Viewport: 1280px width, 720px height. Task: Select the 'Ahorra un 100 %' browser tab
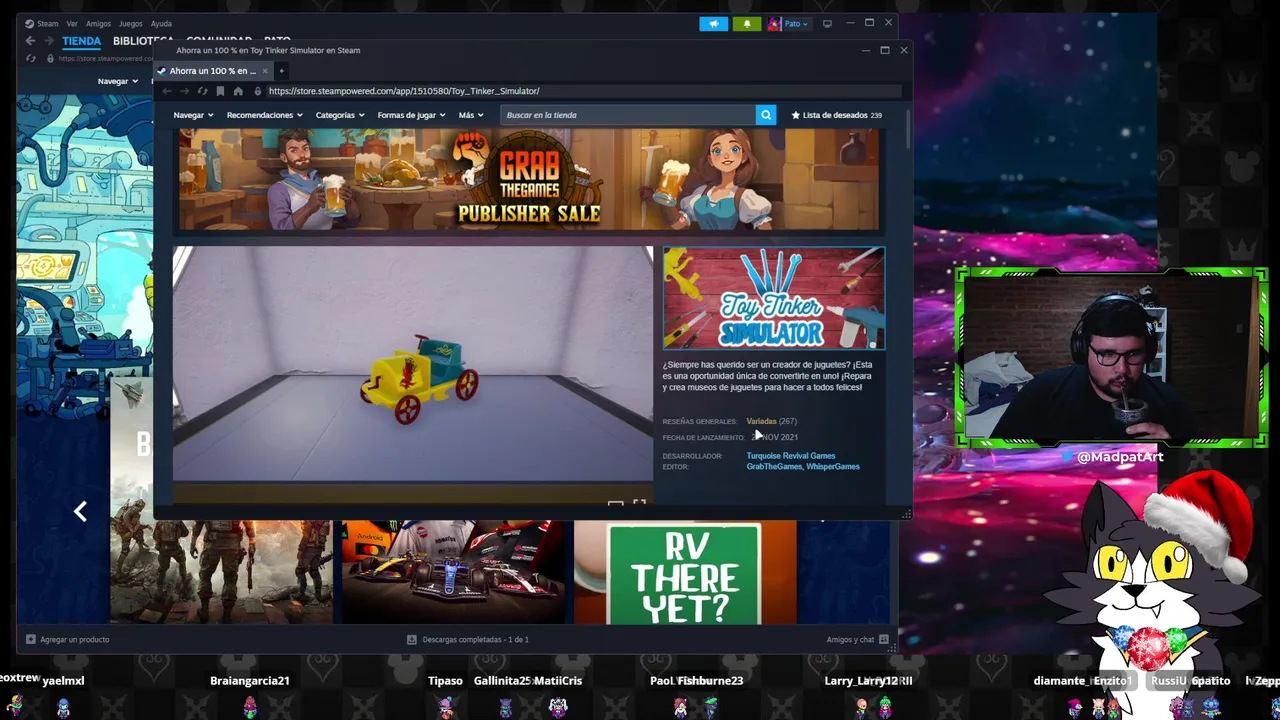tap(212, 71)
